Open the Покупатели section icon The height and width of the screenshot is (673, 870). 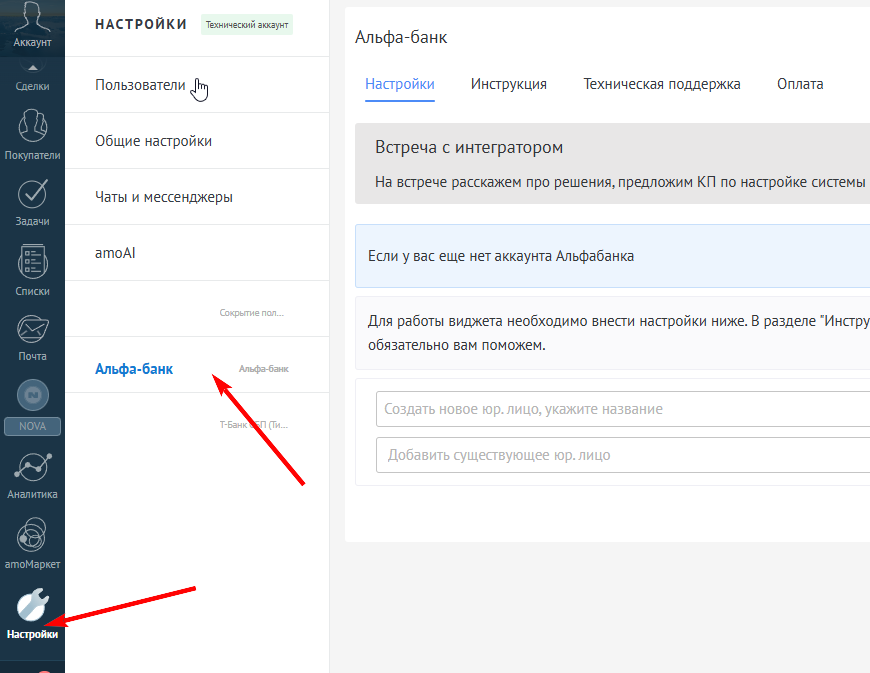point(32,130)
